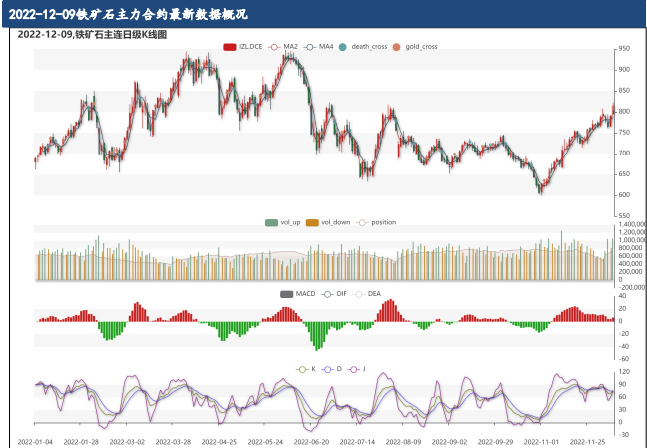Toggle the position series in volume legend
Viewport: 647px width, 448px height.
(x=363, y=221)
